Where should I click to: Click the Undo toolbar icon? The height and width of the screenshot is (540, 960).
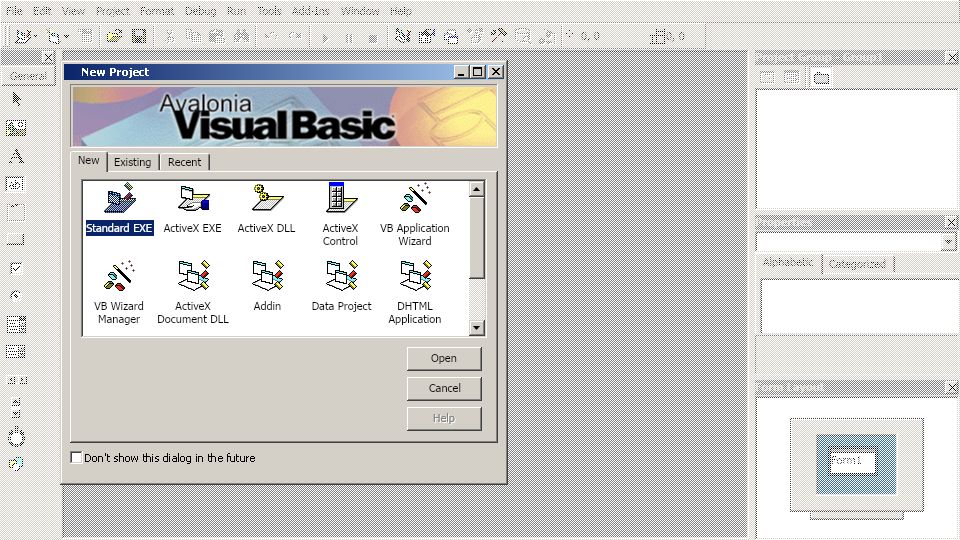tap(271, 37)
